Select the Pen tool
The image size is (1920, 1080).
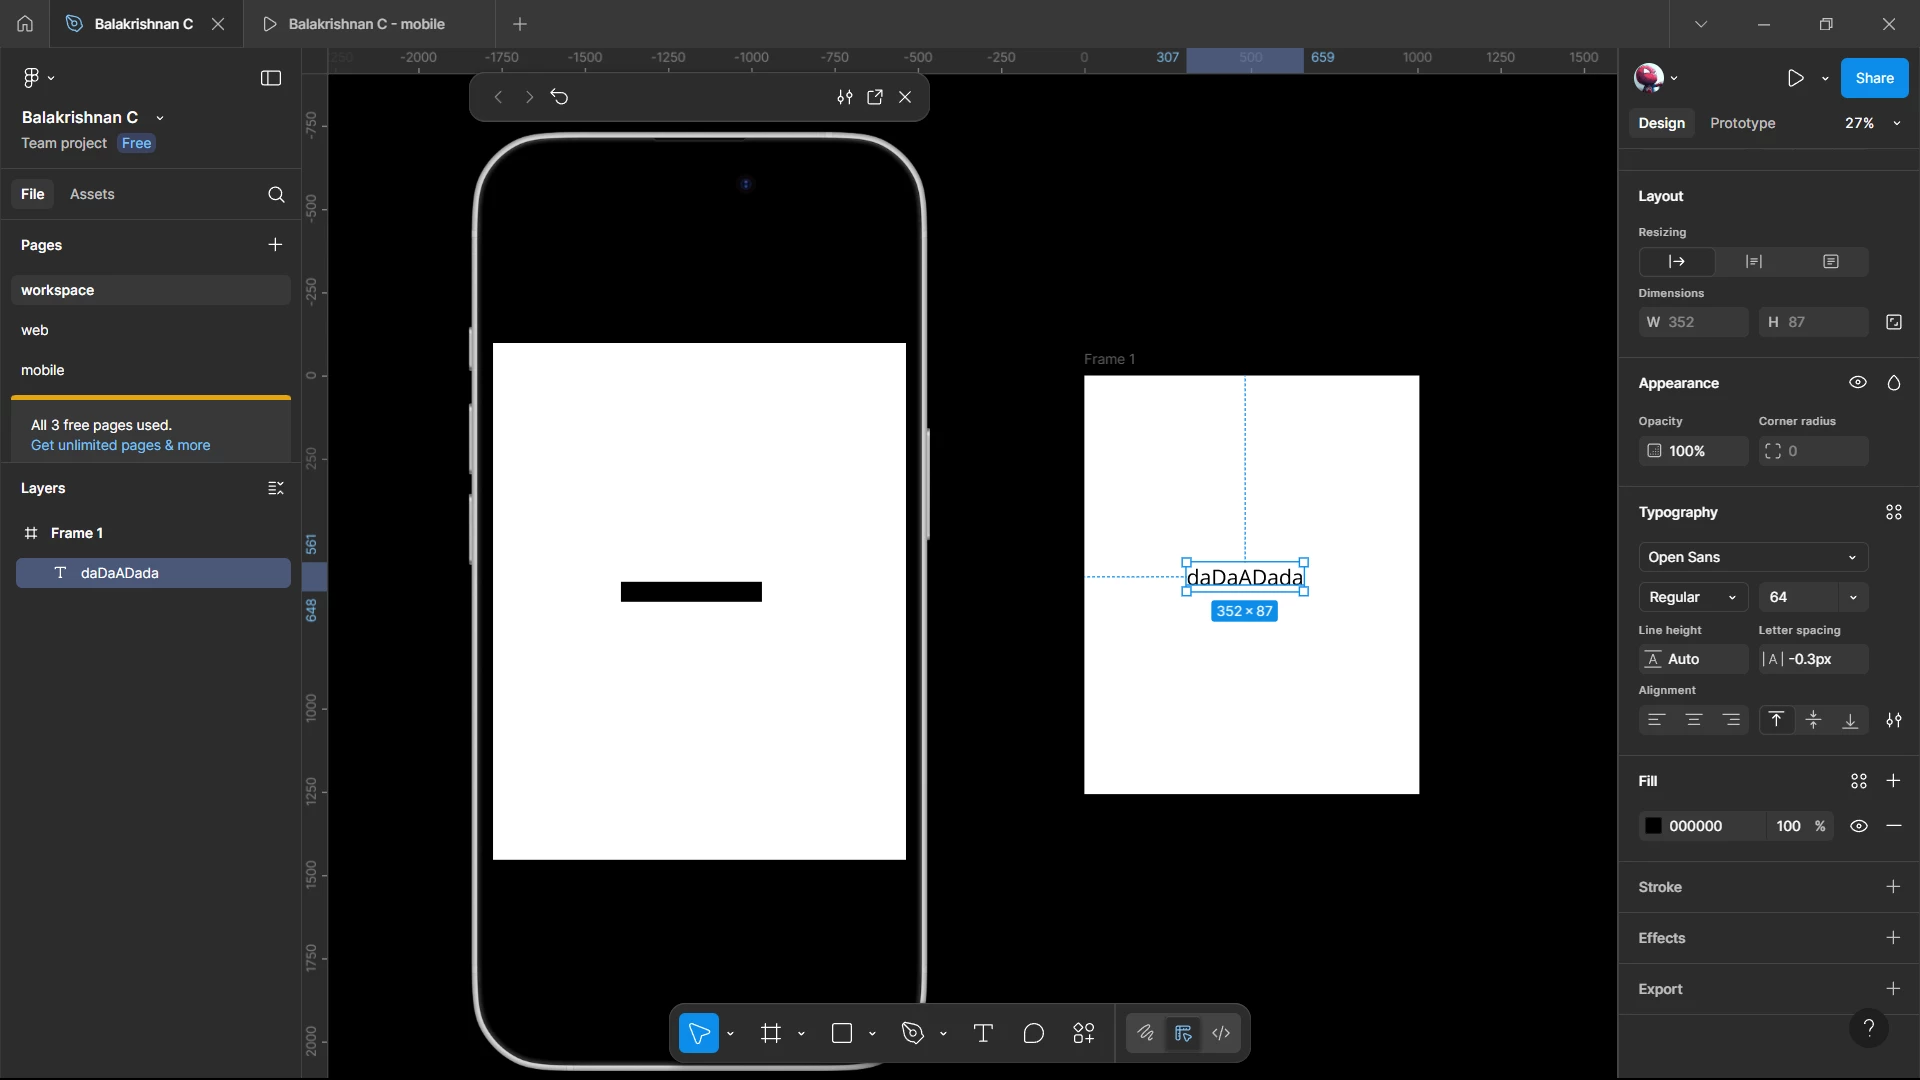(912, 1033)
